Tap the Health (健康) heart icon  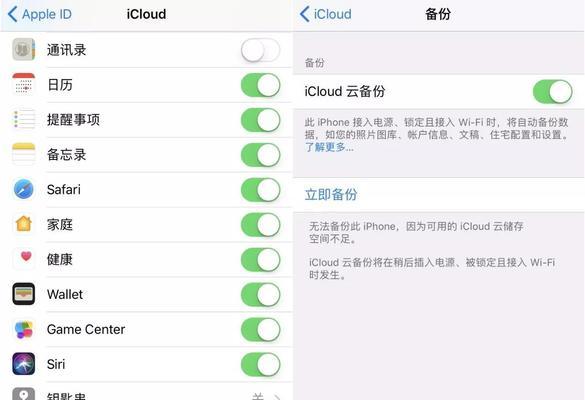tap(24, 259)
